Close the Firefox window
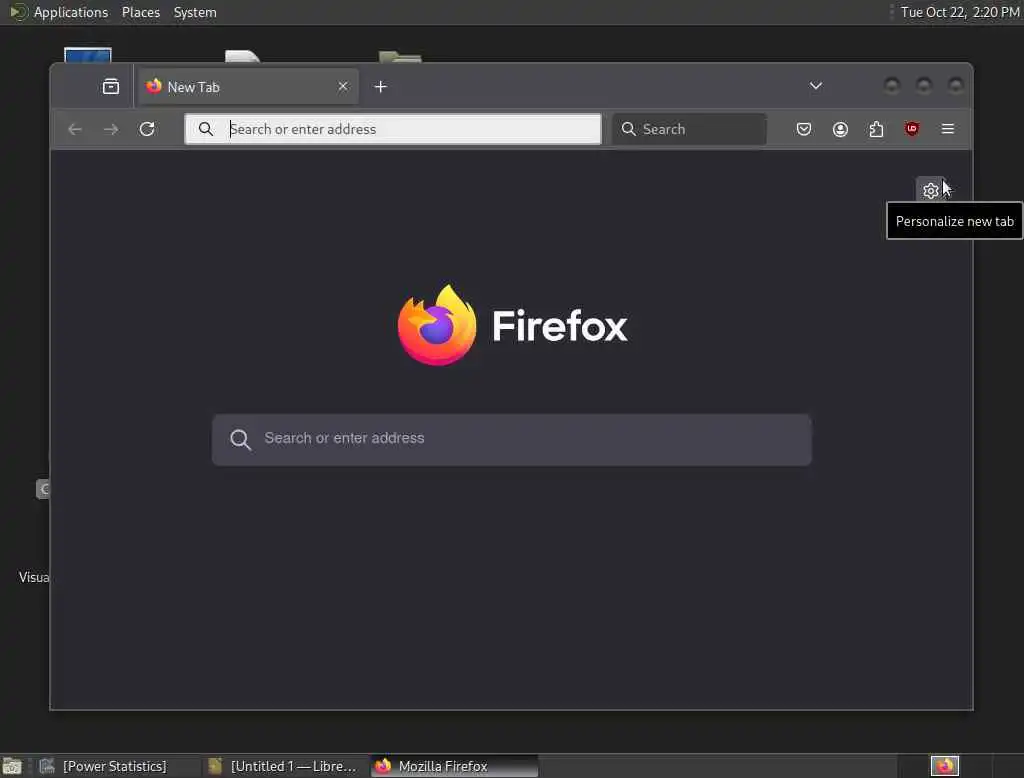The height and width of the screenshot is (778, 1024). tap(955, 86)
